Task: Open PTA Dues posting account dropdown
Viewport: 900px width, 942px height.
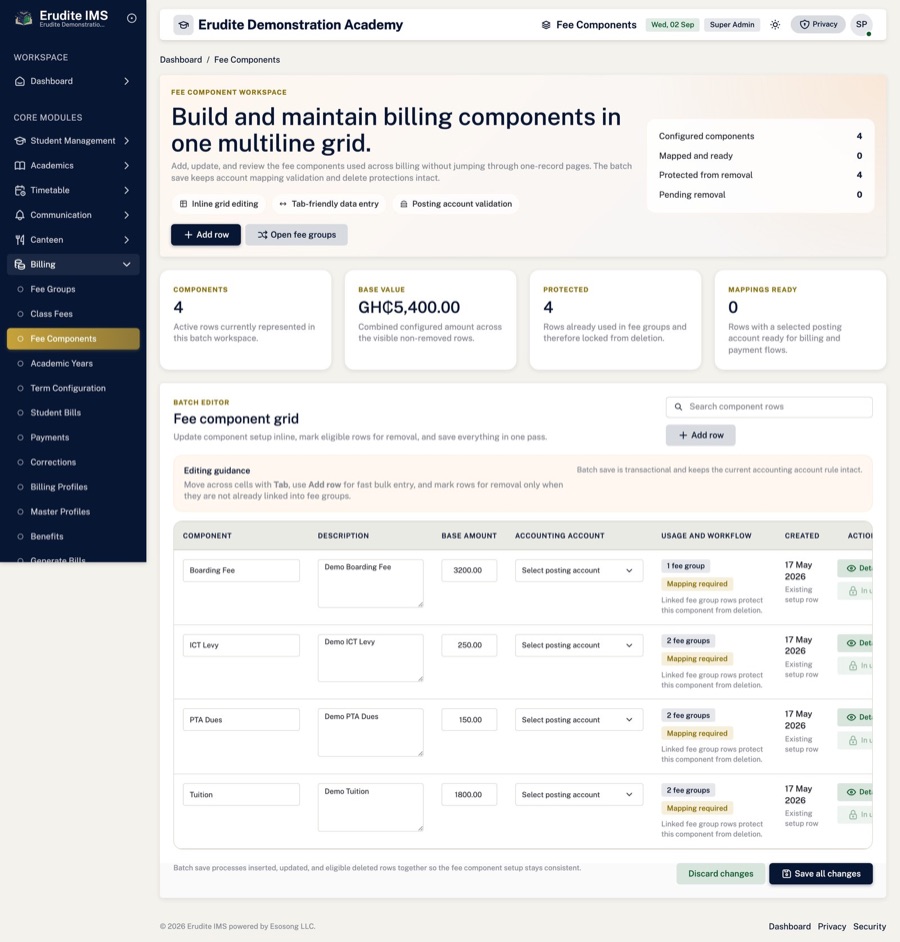Action: 579,720
